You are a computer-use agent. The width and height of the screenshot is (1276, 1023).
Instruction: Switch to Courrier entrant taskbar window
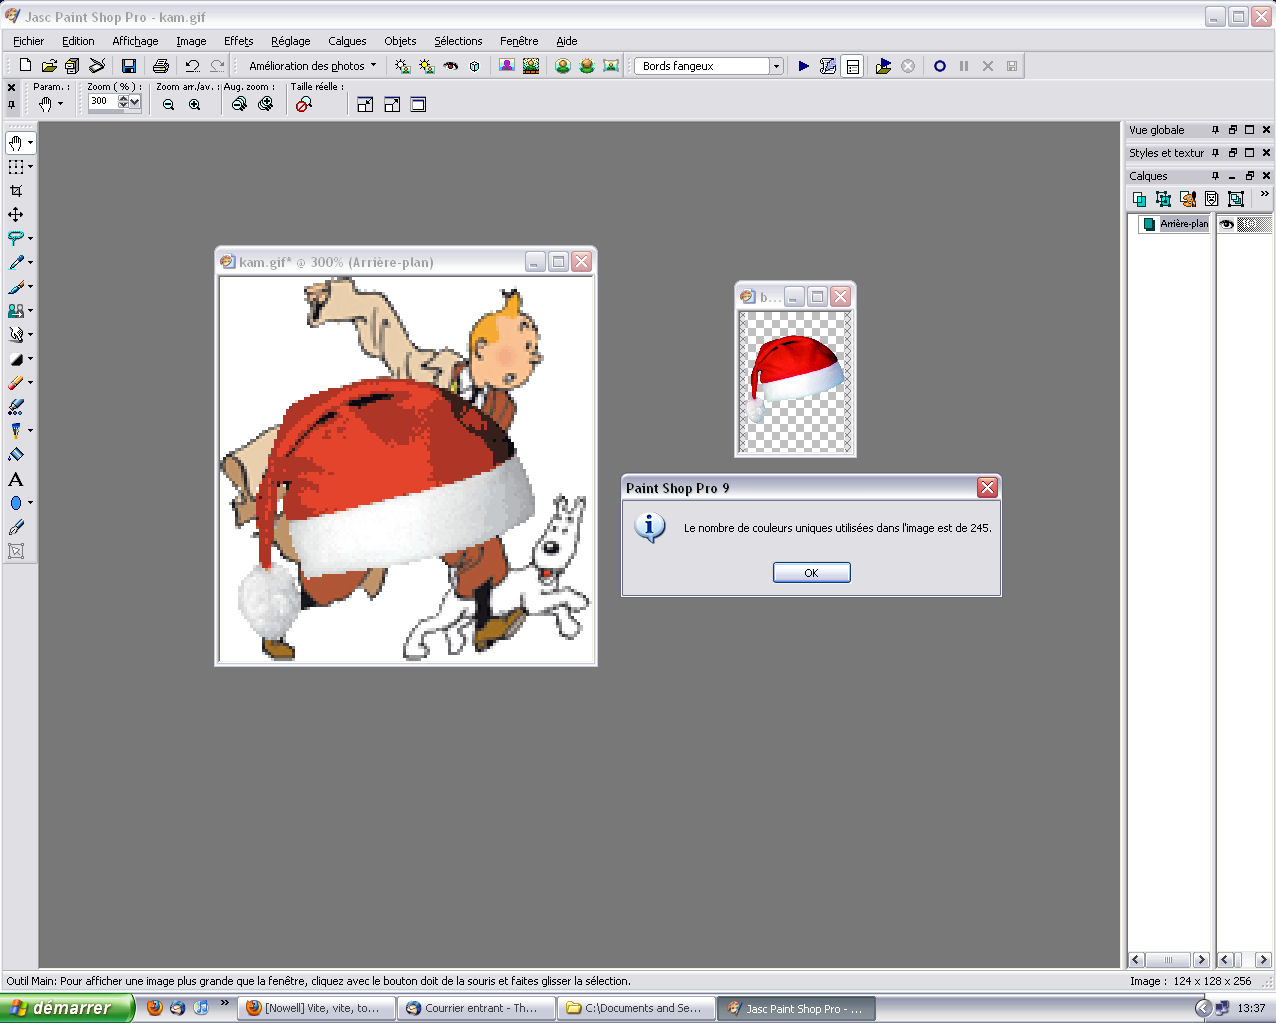478,1008
